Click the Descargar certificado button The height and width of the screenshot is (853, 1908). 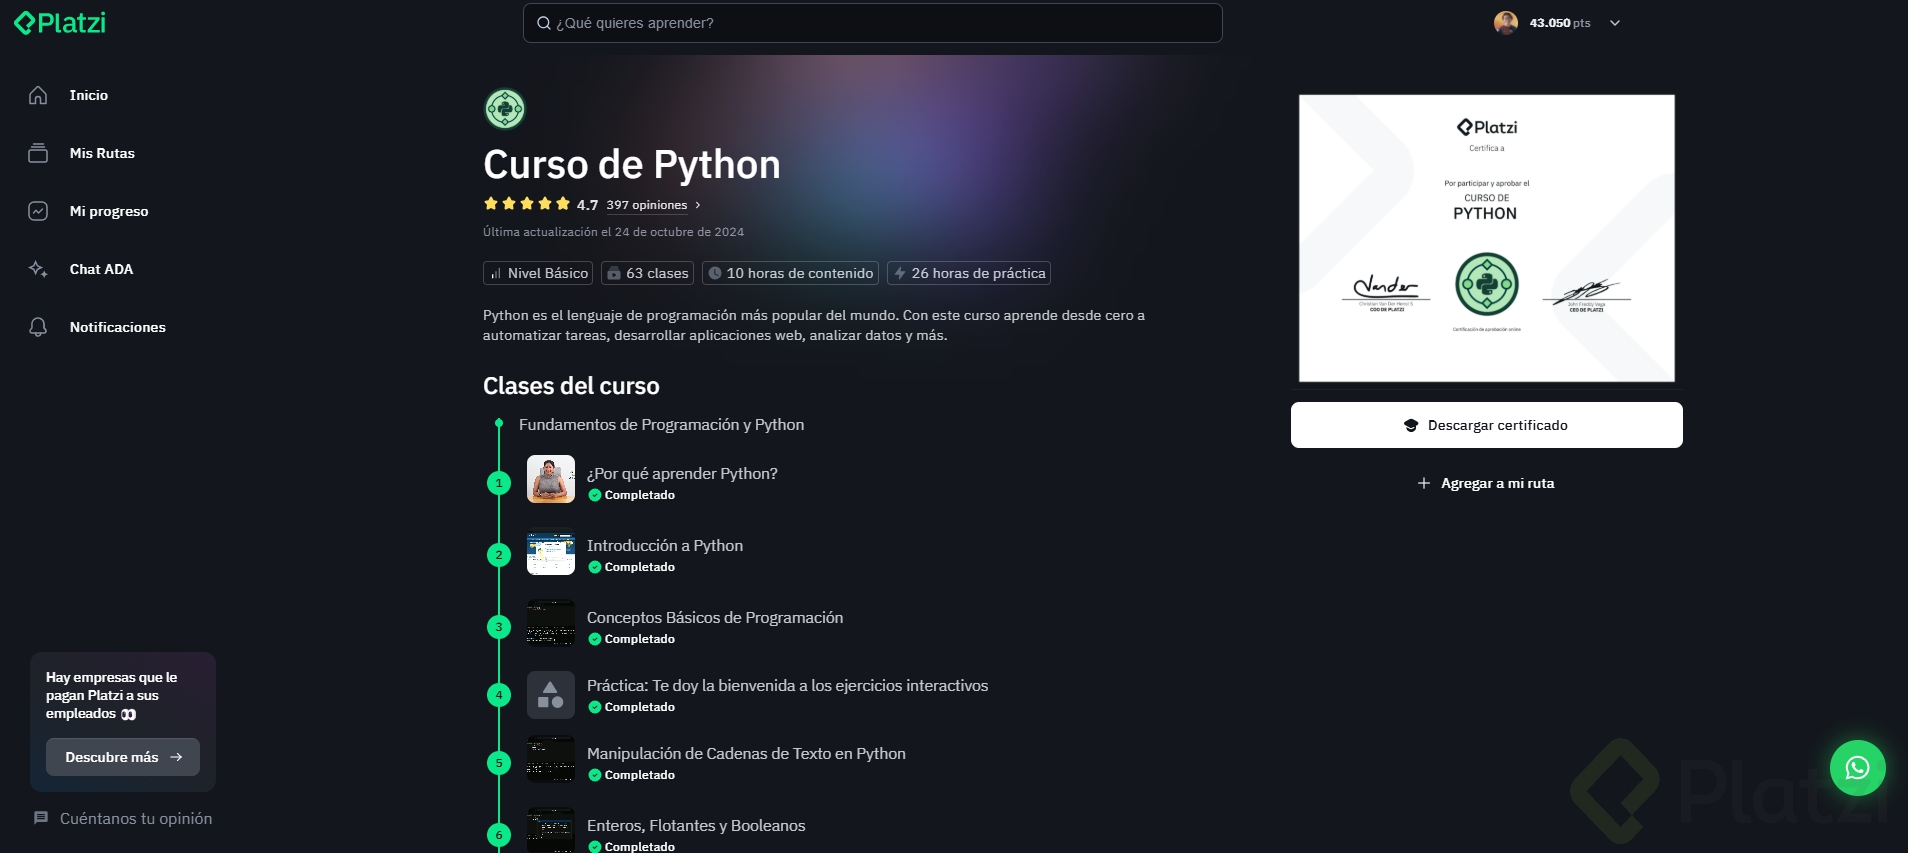coord(1487,425)
